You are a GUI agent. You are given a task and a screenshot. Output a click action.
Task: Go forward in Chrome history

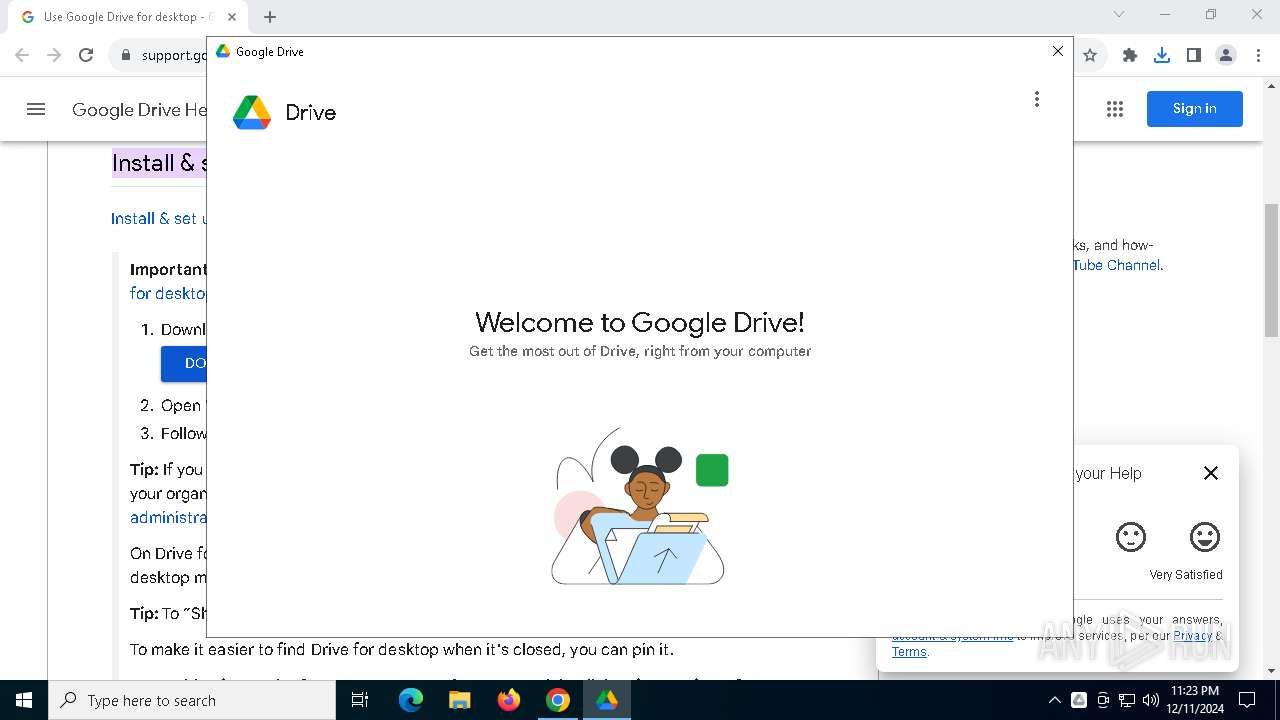coord(54,55)
